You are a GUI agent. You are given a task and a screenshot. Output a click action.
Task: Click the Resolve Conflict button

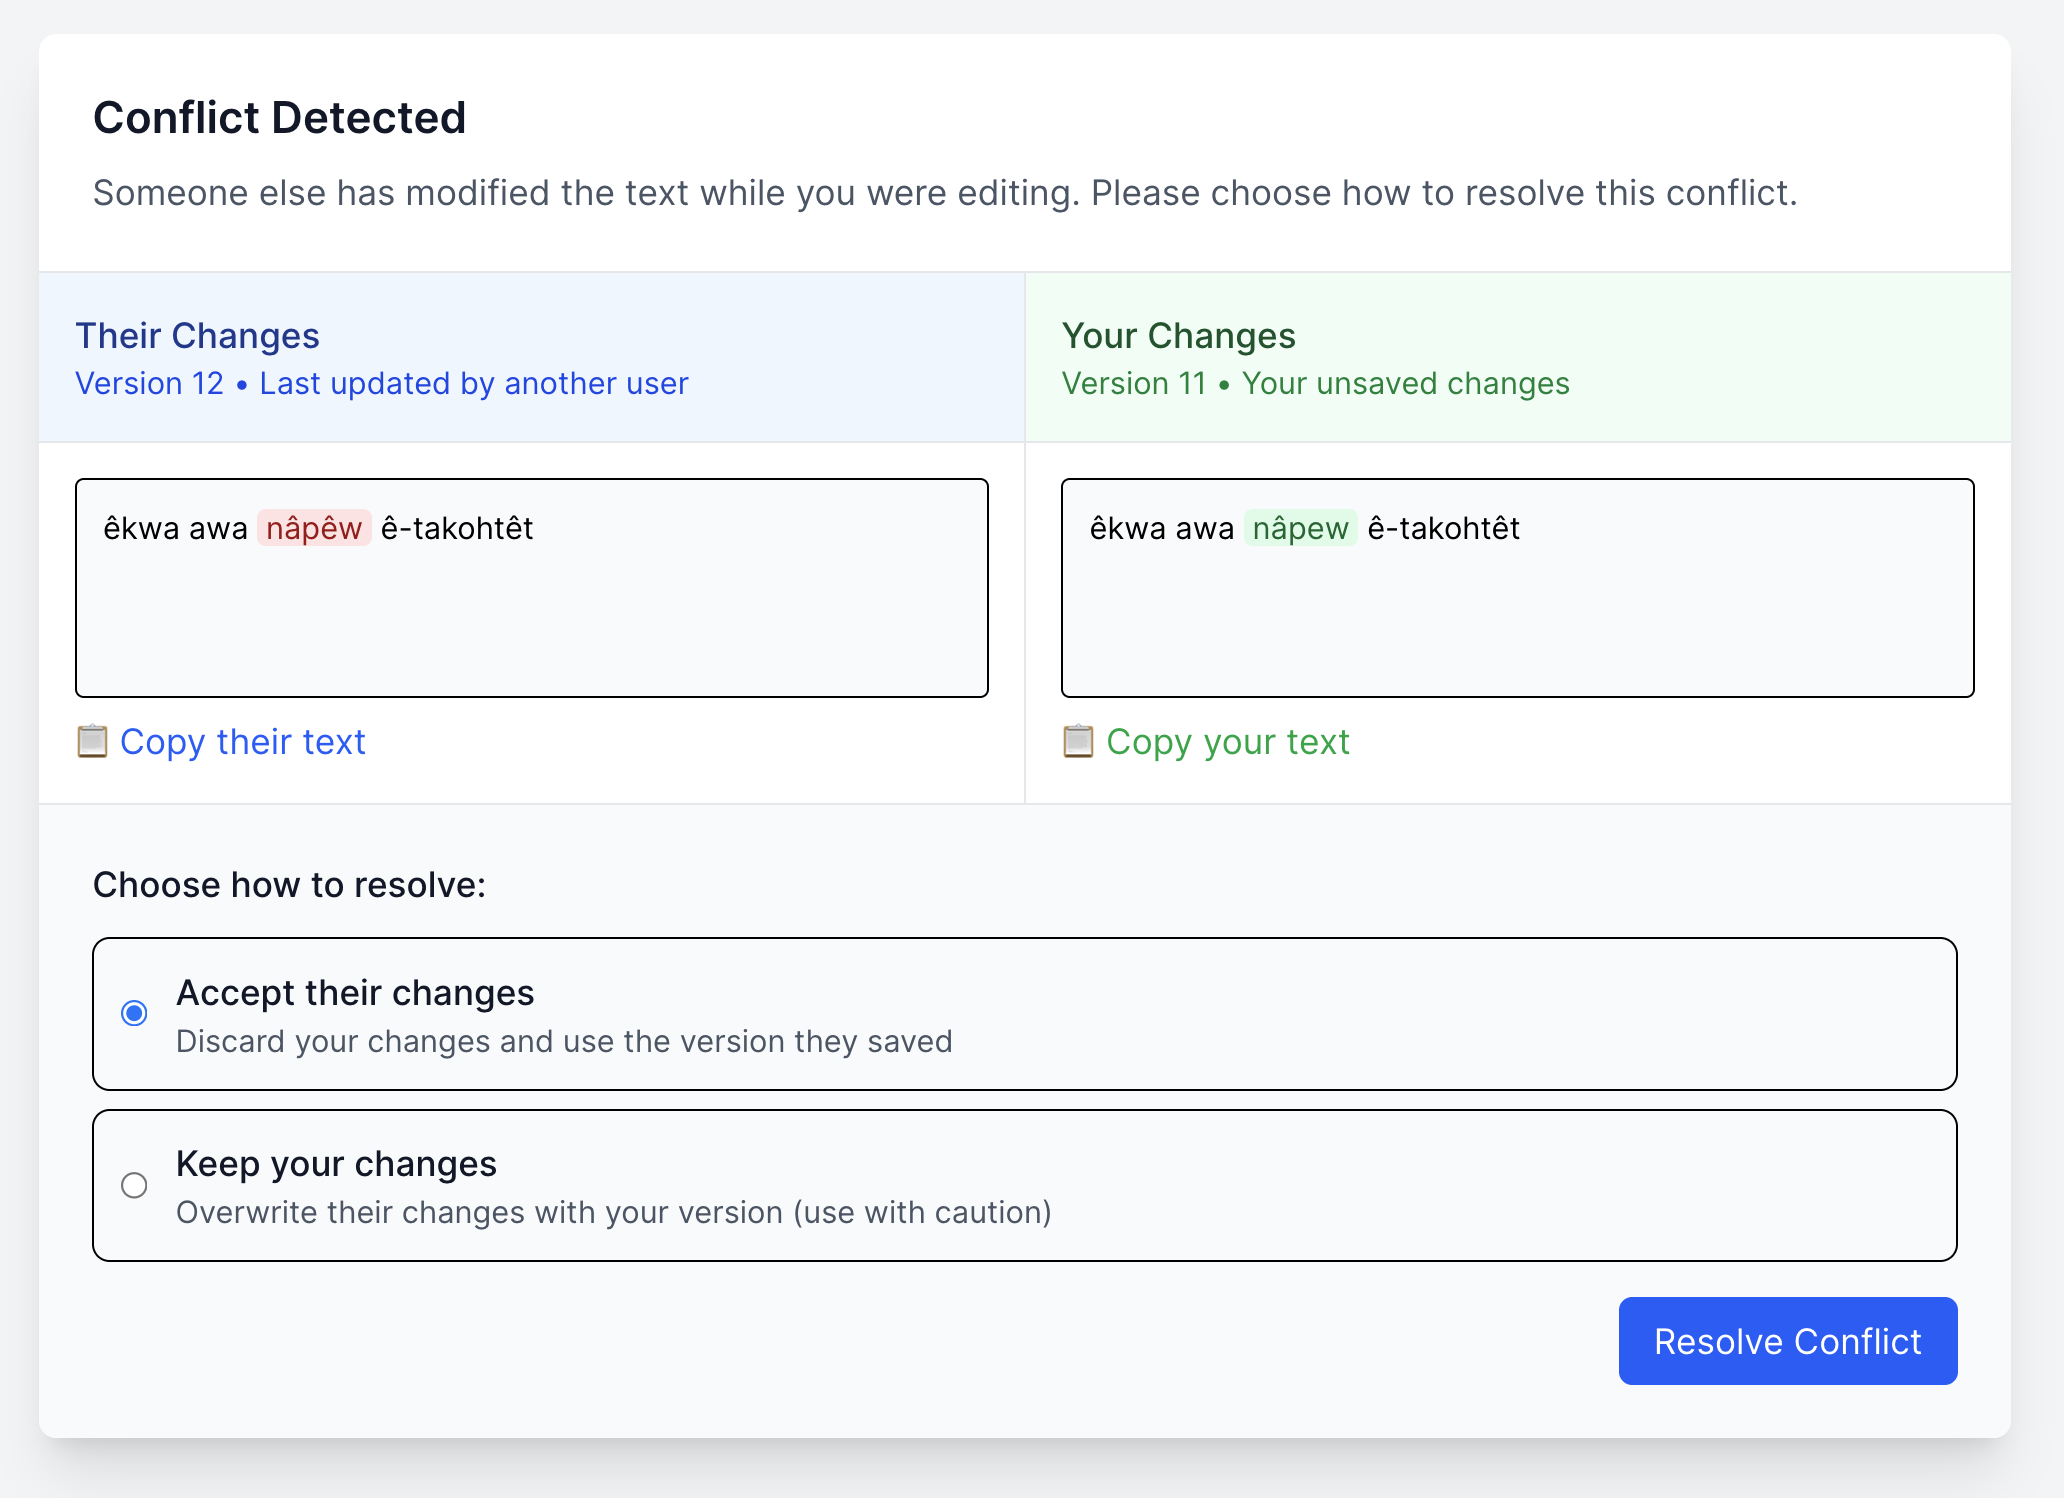pos(1787,1341)
